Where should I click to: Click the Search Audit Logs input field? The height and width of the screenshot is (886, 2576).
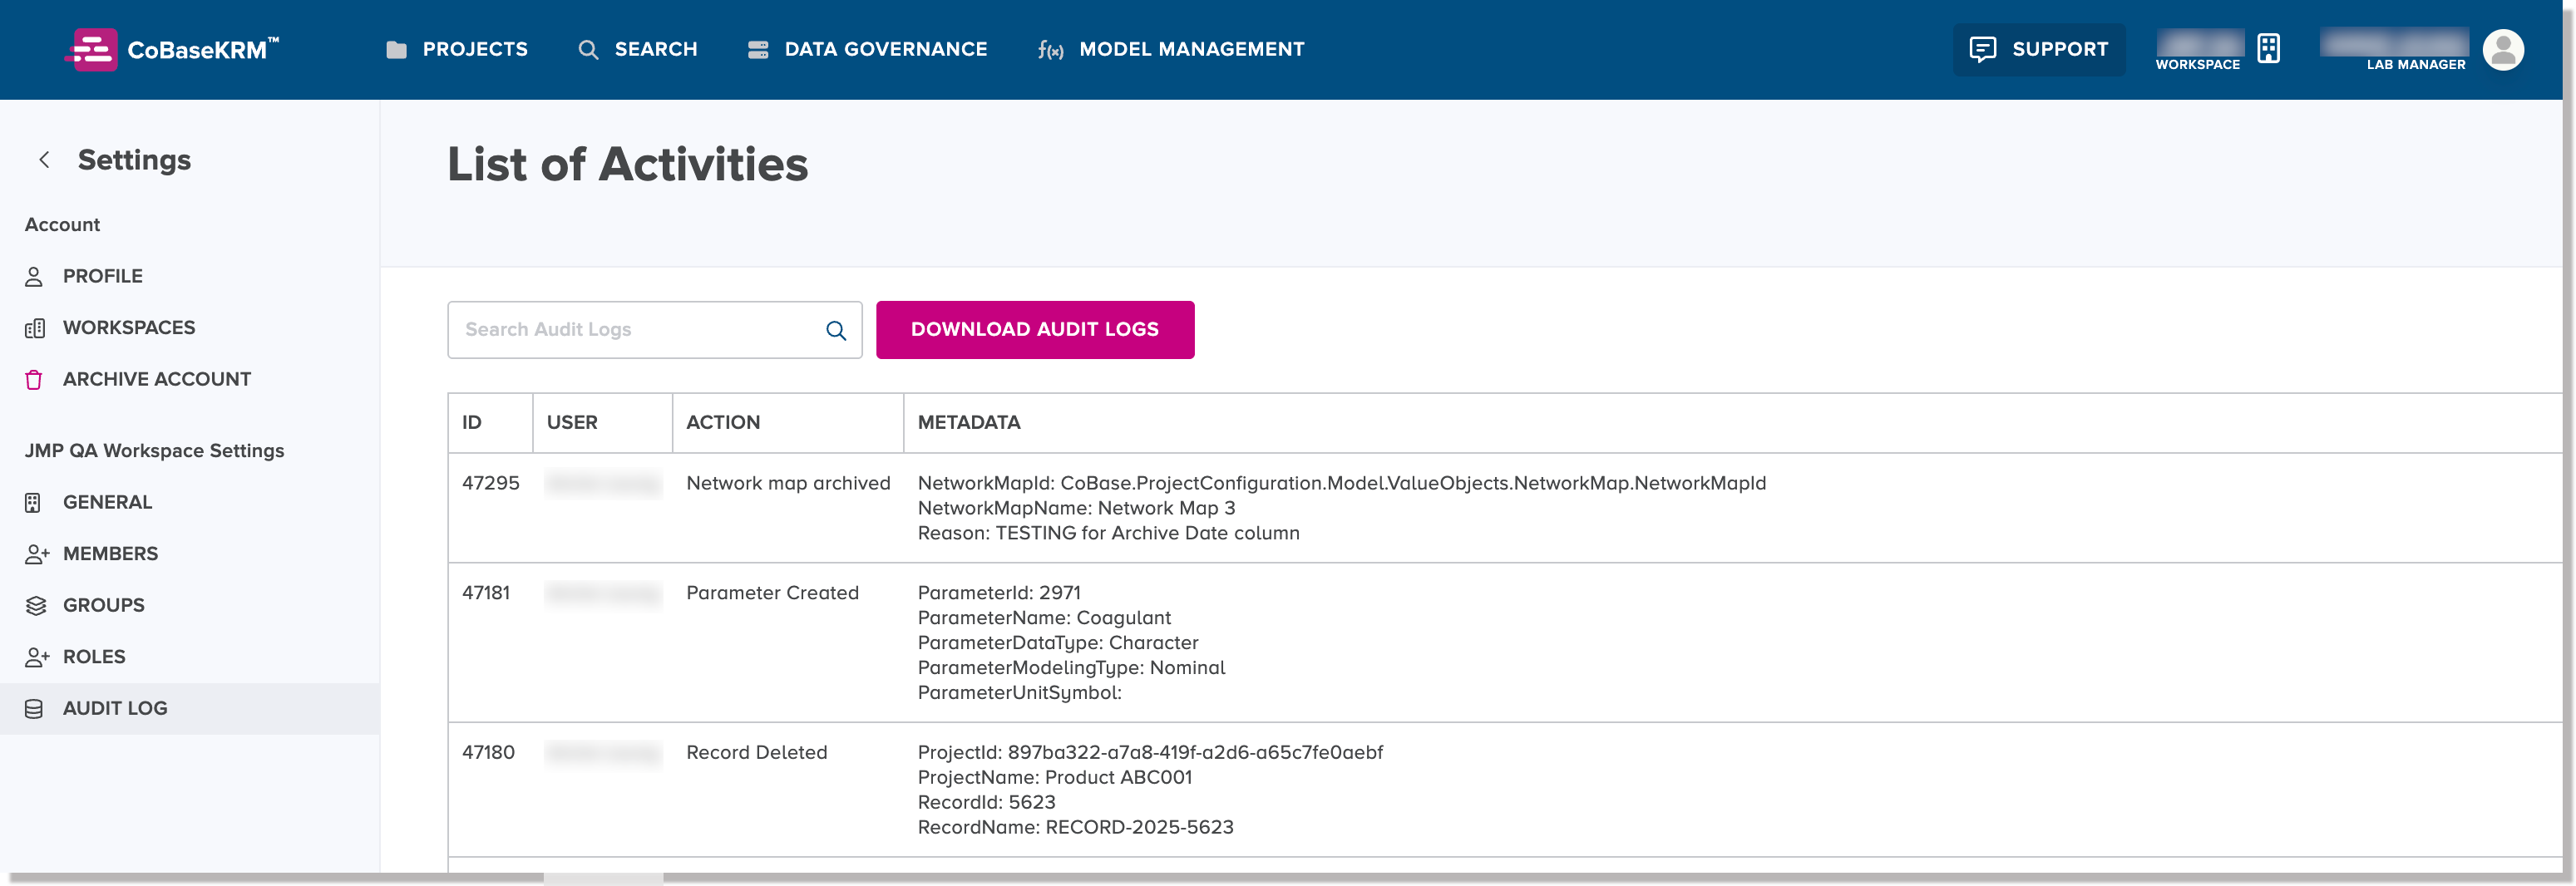point(620,329)
